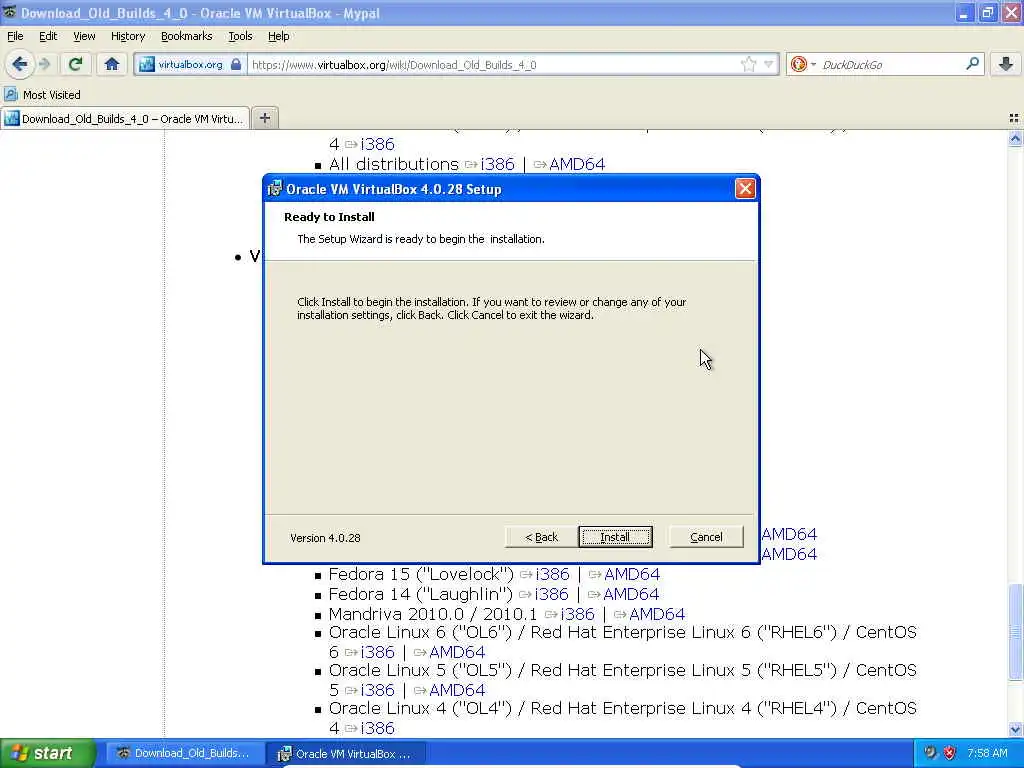
Task: Open Fedora 15 Lovelock i386 link
Action: click(552, 574)
